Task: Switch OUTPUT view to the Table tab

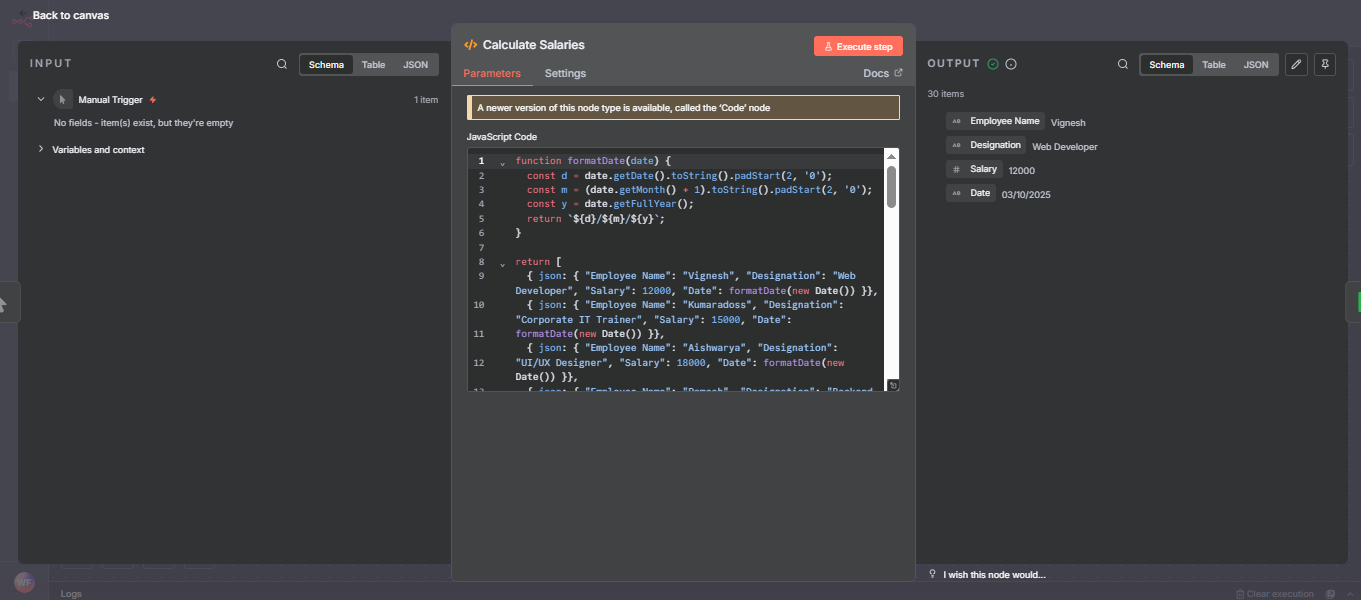Action: tap(1214, 64)
